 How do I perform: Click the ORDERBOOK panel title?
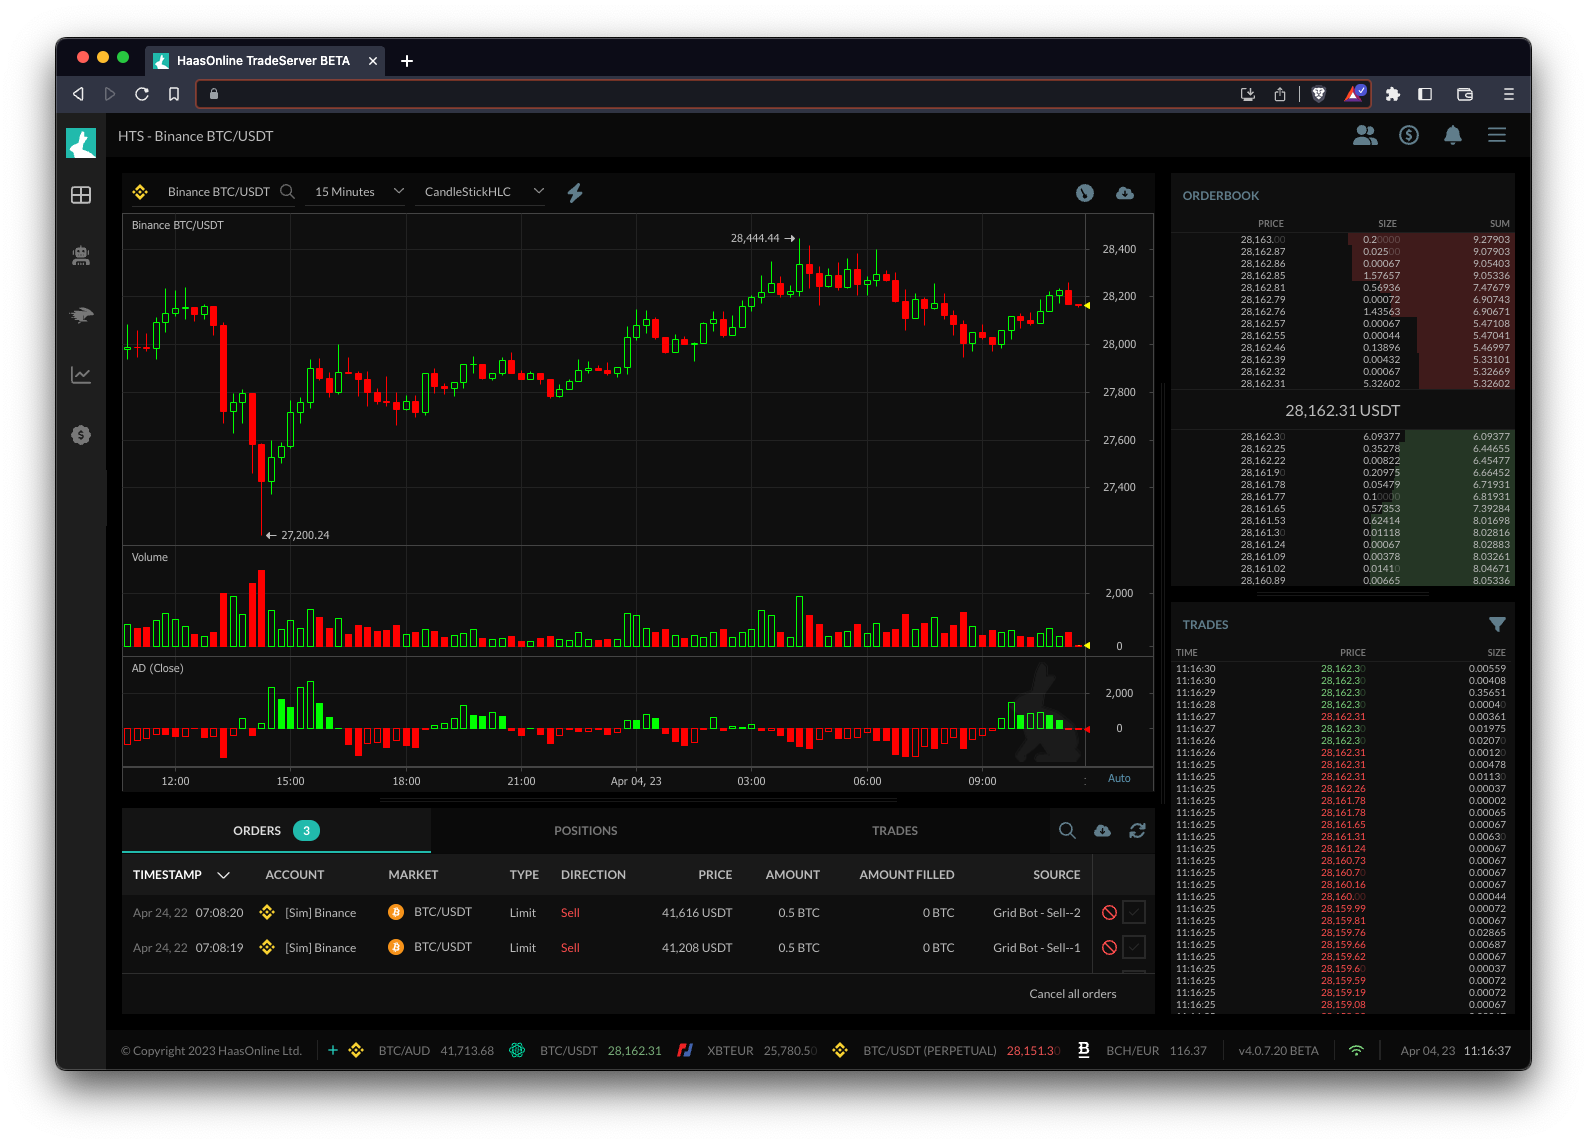pos(1220,196)
